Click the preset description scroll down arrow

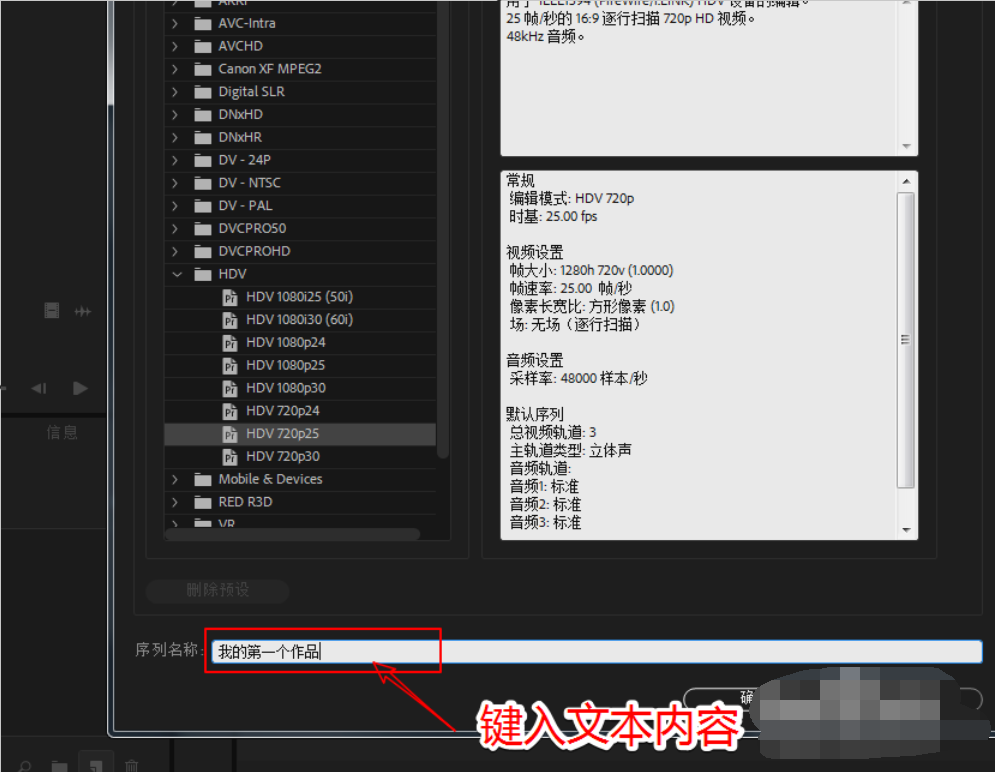[x=906, y=147]
